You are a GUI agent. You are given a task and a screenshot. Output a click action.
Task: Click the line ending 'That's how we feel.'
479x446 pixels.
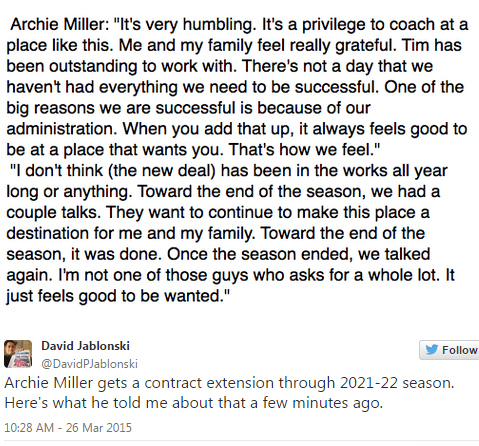[193, 150]
